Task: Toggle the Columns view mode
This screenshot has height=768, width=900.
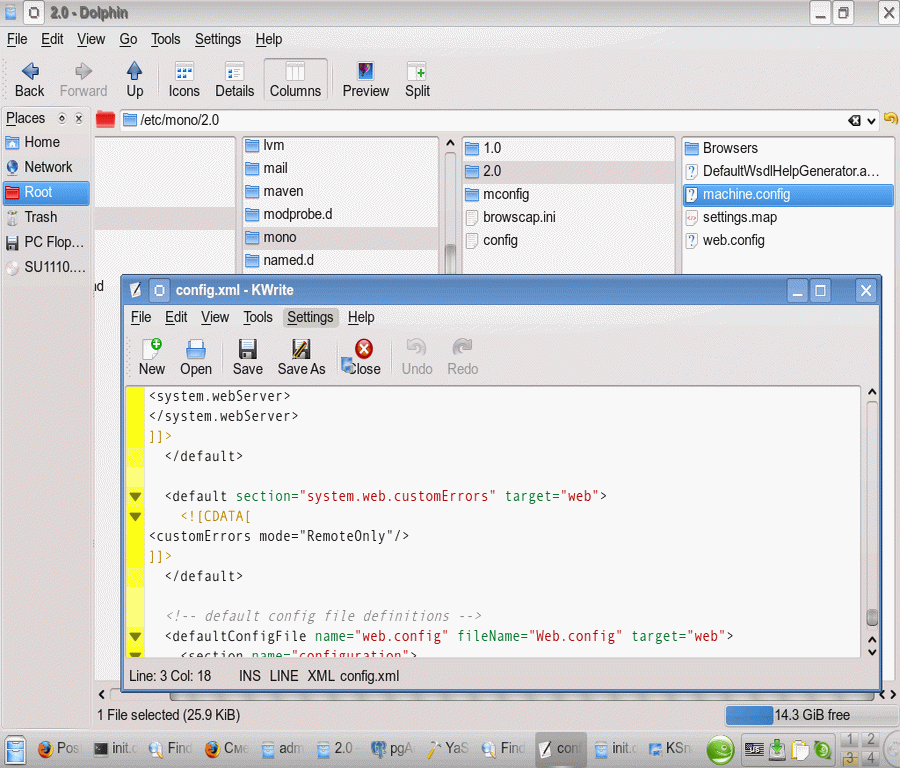Action: pyautogui.click(x=295, y=80)
